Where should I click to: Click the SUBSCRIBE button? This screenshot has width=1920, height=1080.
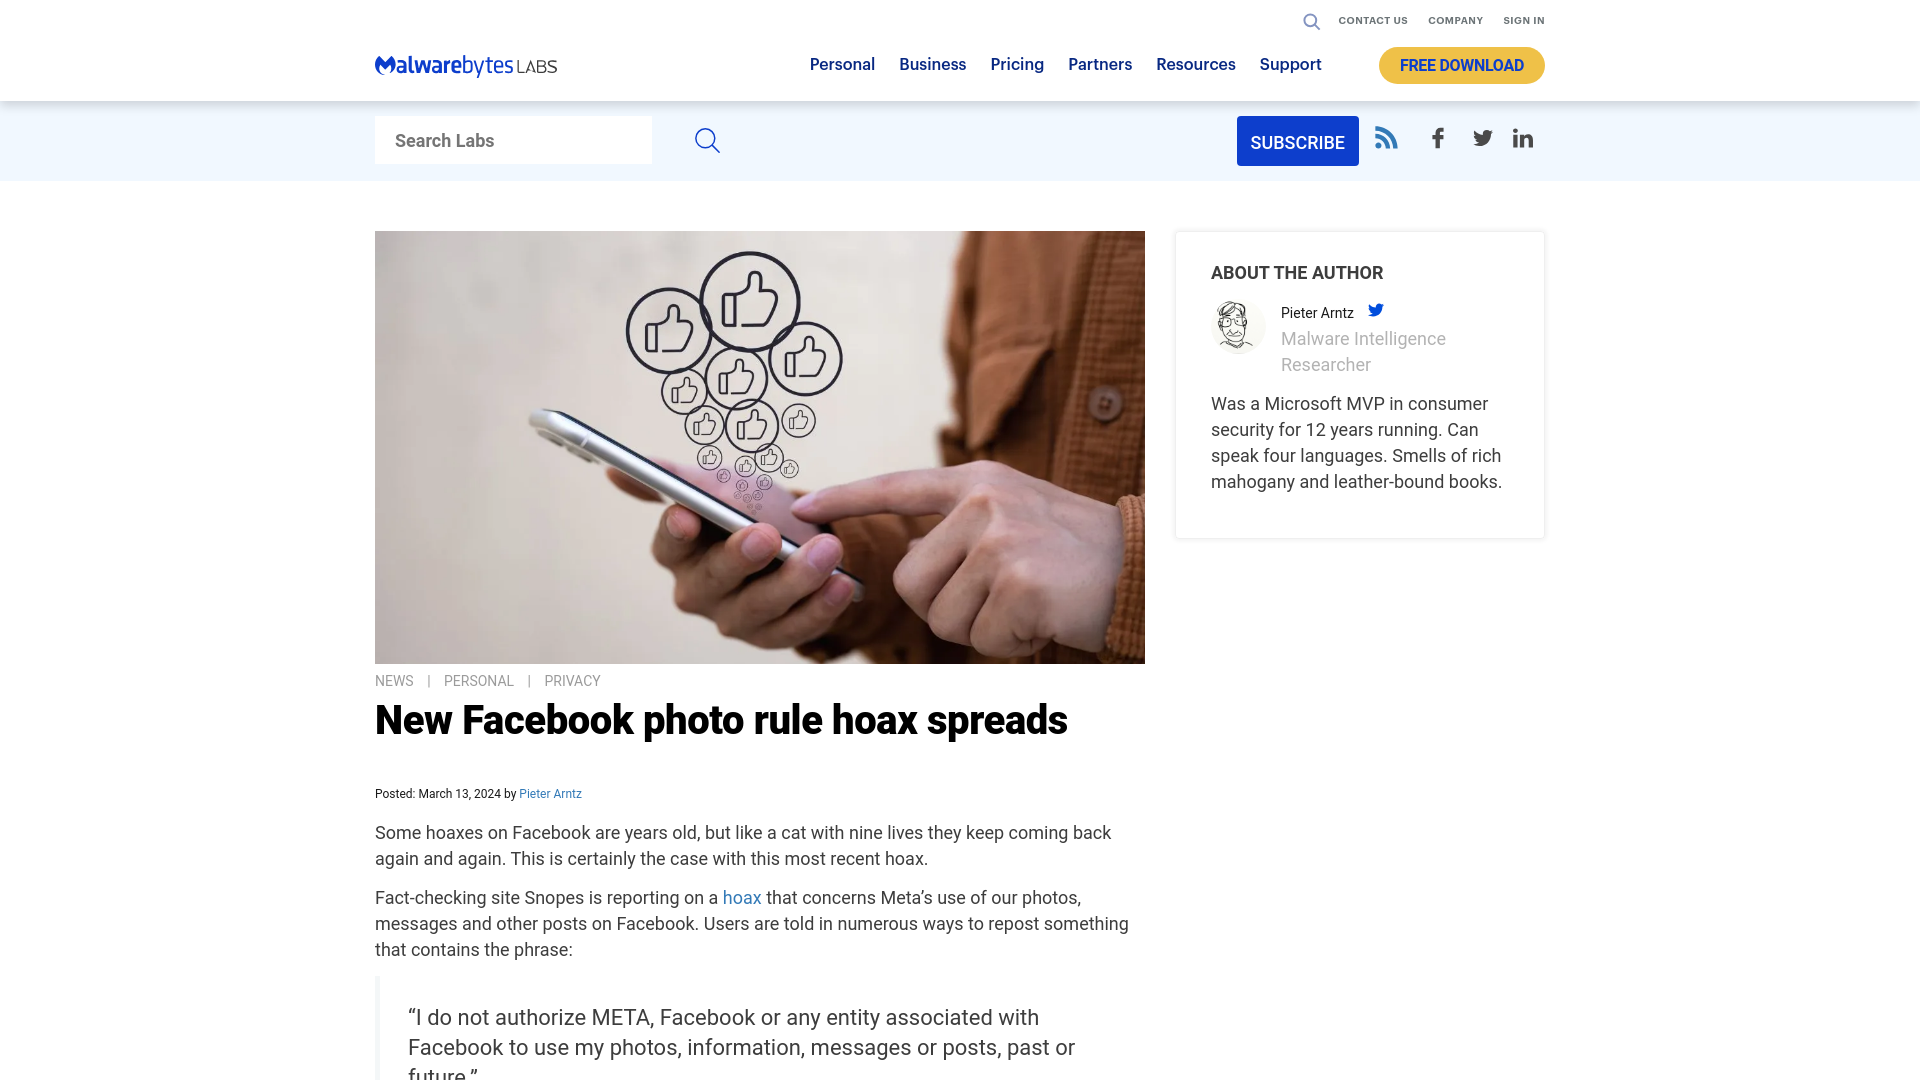point(1298,141)
